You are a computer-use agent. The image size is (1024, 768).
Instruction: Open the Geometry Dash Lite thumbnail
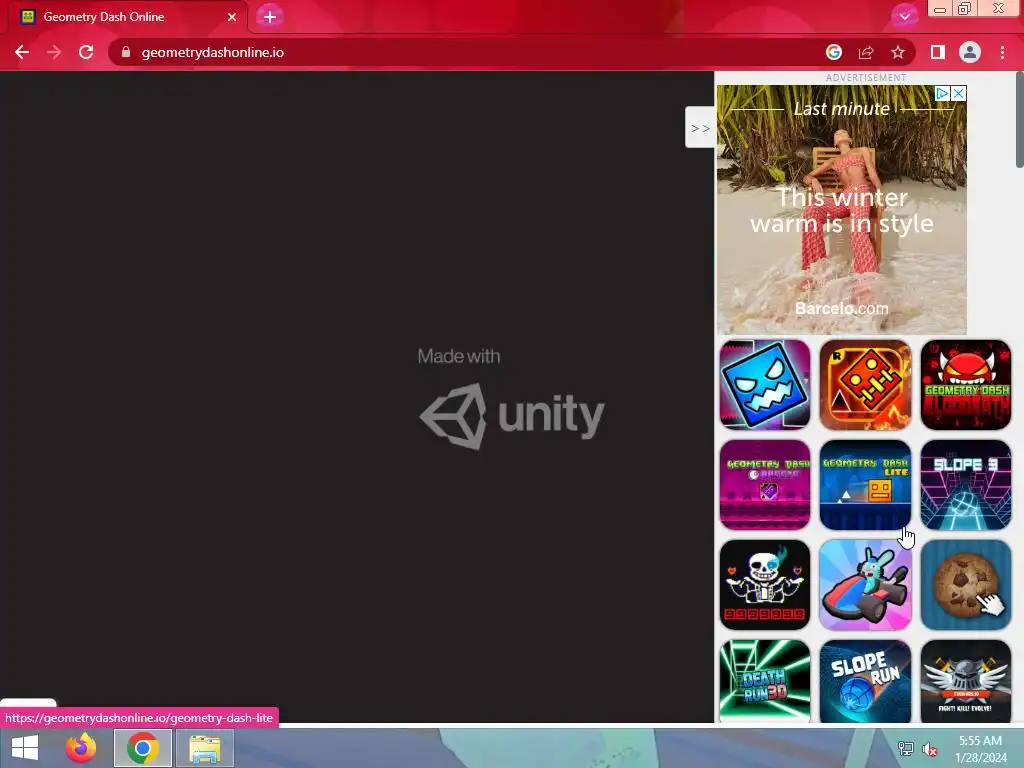[865, 485]
